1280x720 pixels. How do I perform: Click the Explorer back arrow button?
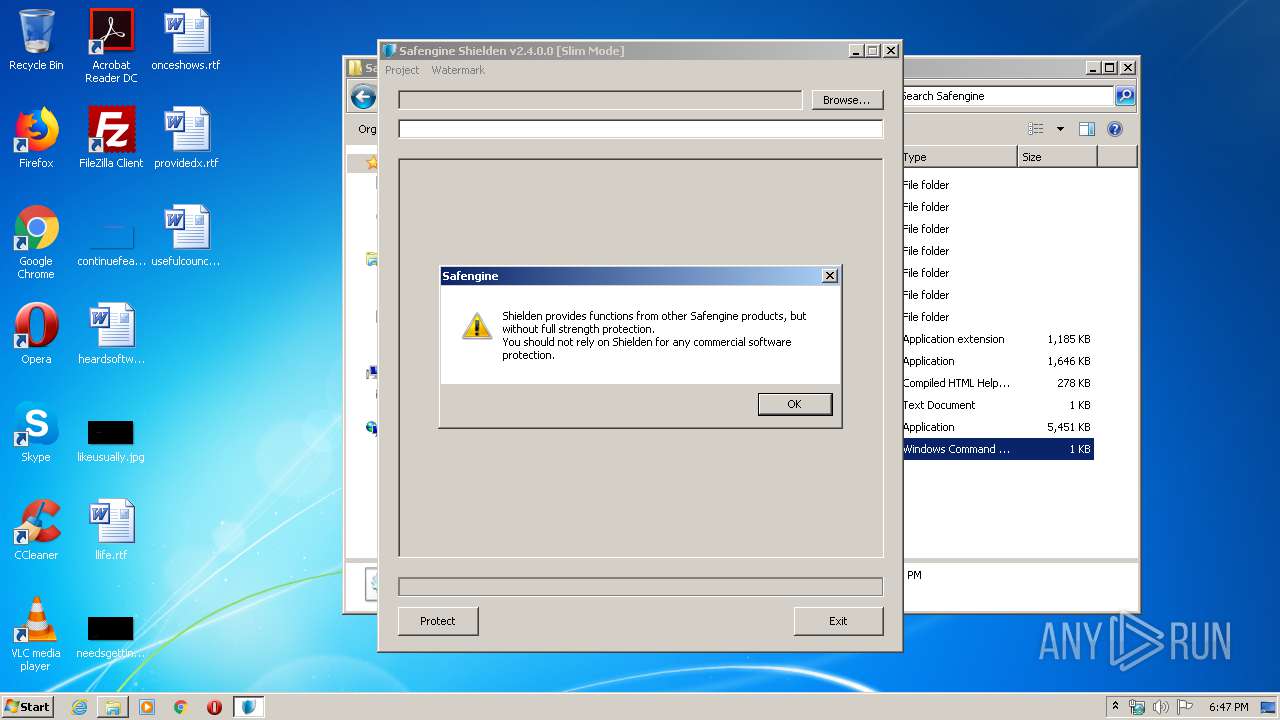click(x=363, y=97)
